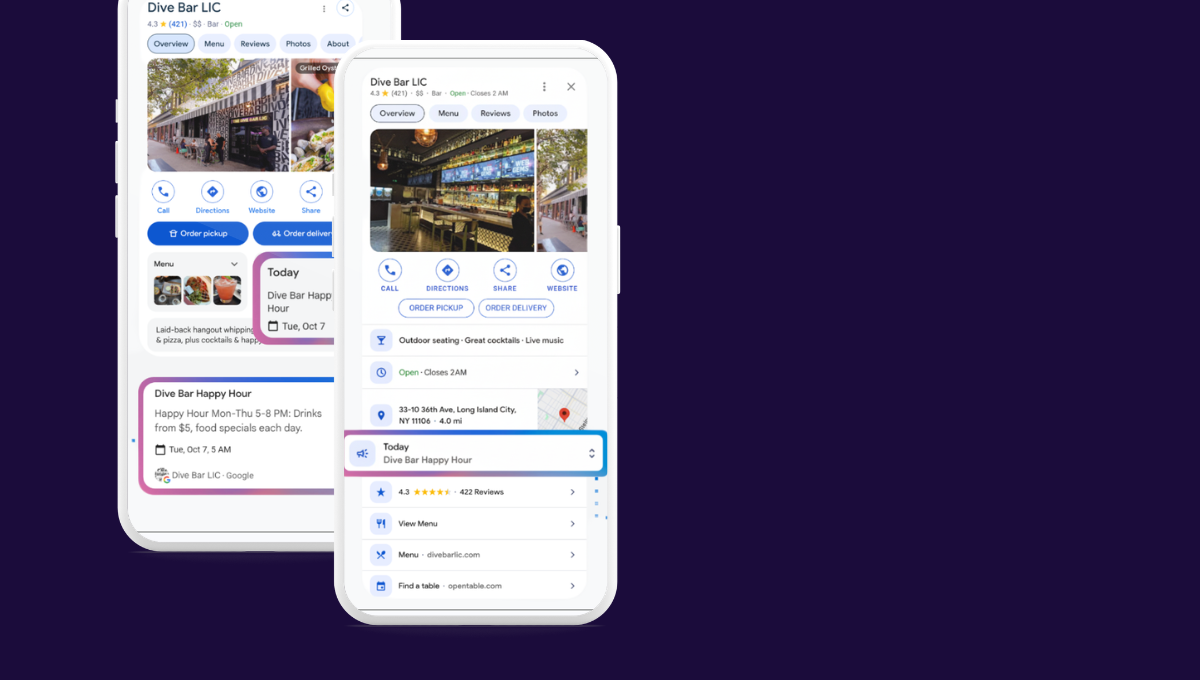Open the storefront photo on the back phone
Screen dimensions: 1200x680
click(x=217, y=115)
